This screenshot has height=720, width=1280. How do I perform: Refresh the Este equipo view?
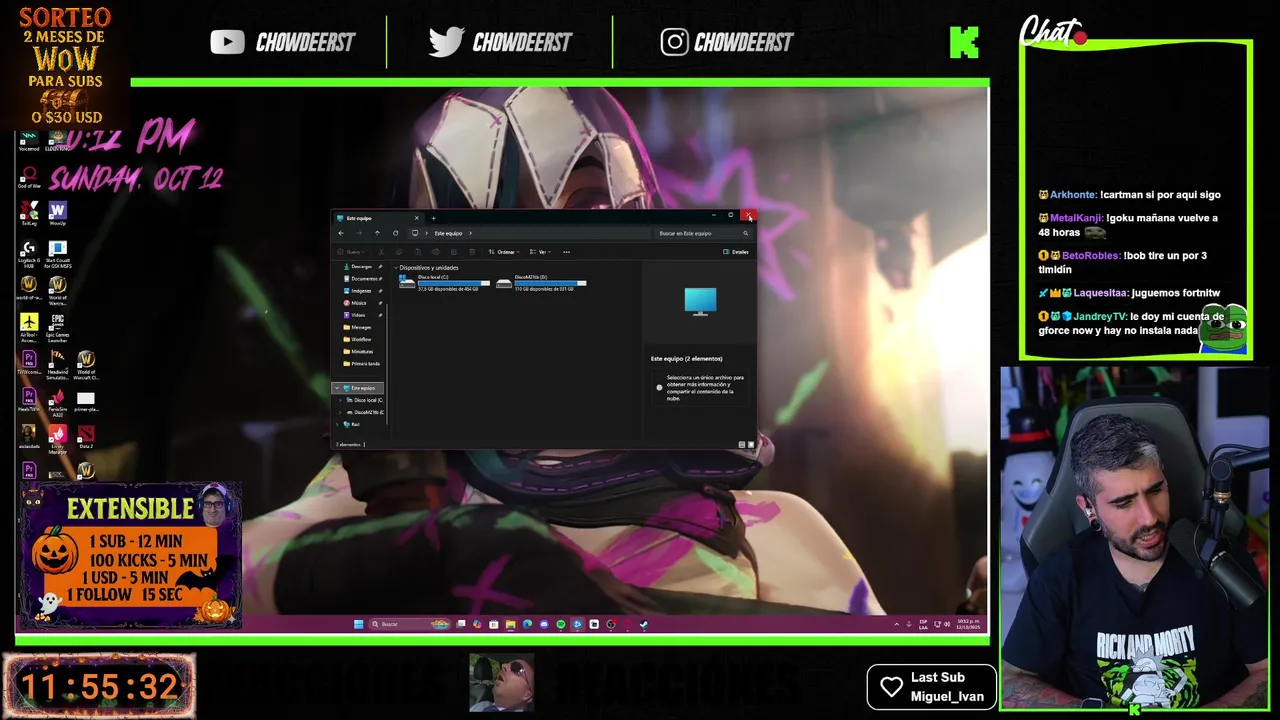[x=395, y=233]
